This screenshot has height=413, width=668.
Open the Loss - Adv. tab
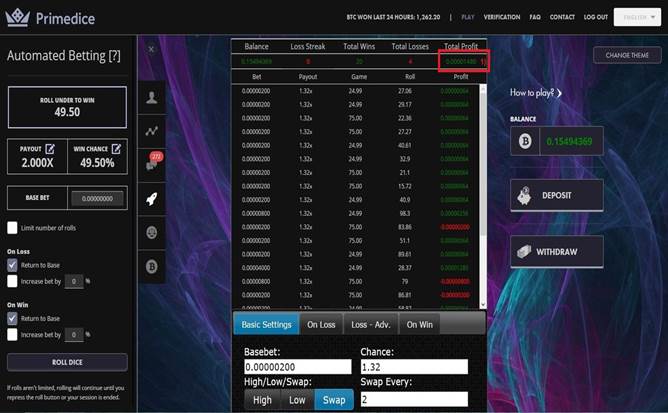pos(371,324)
